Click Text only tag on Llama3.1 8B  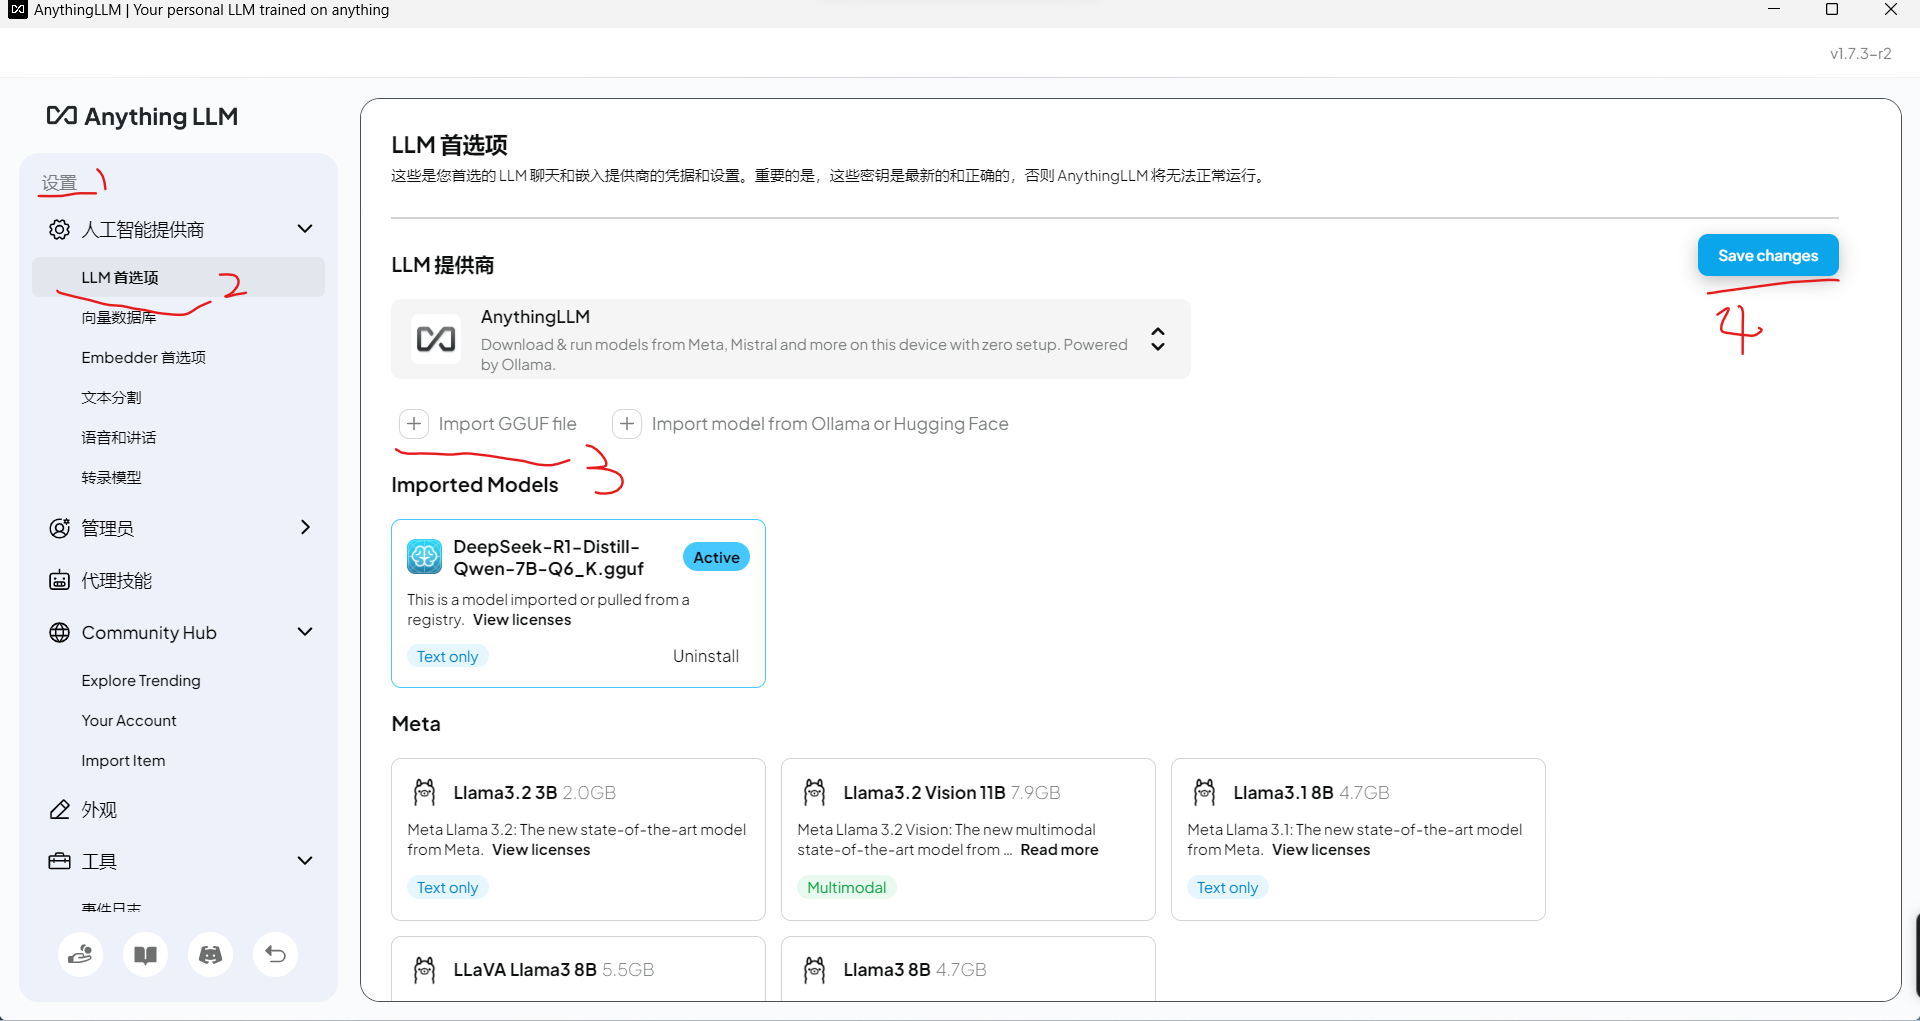1227,887
